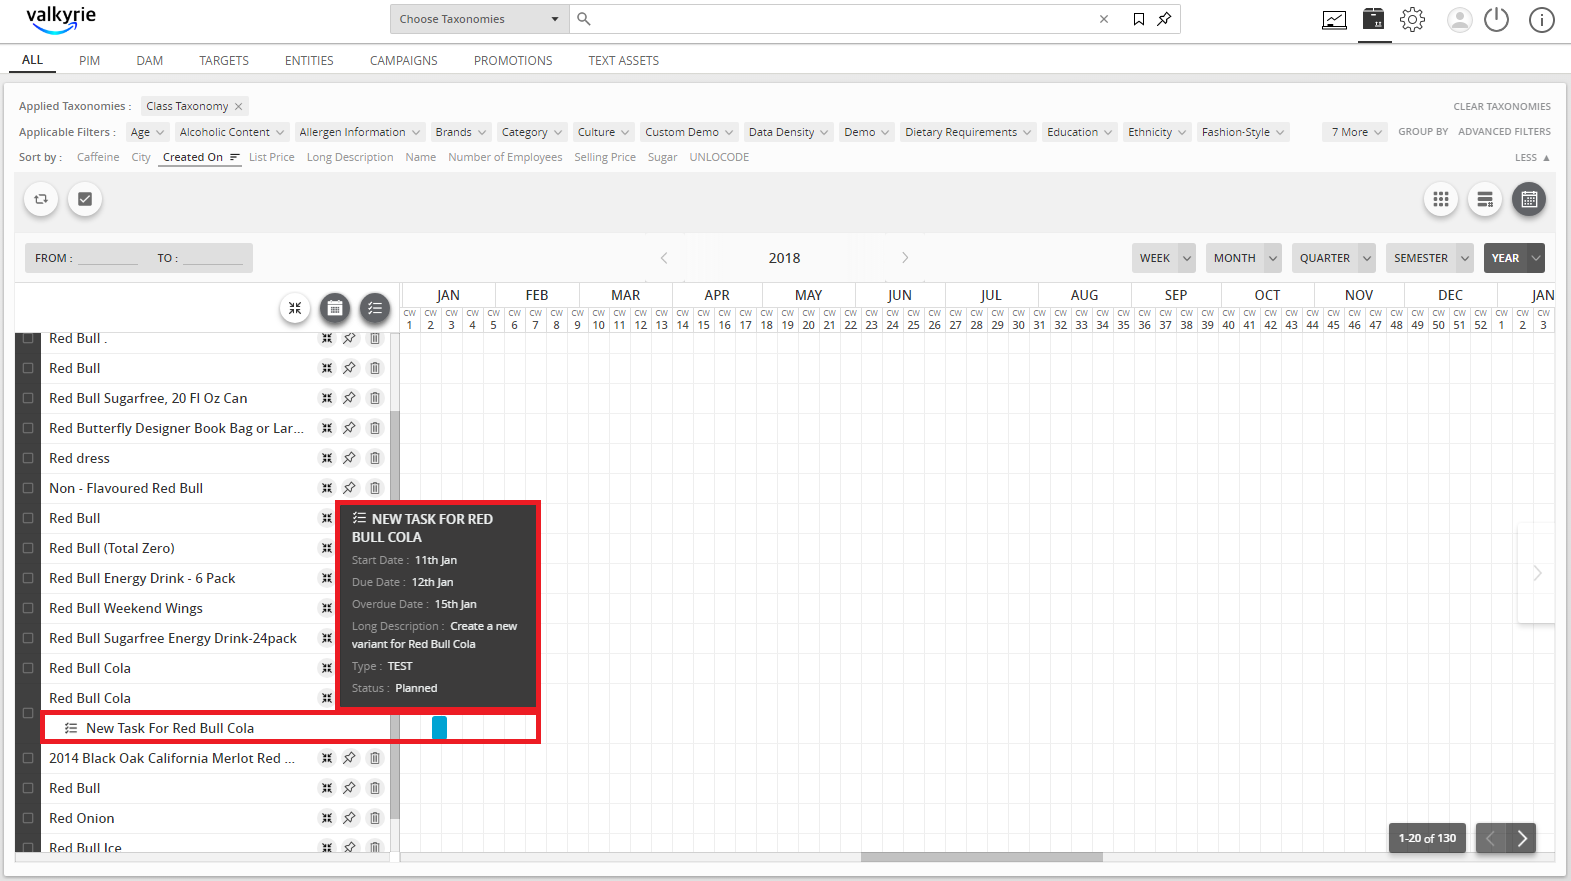Click the pin icon in search bar
Image resolution: width=1571 pixels, height=881 pixels.
[1164, 19]
